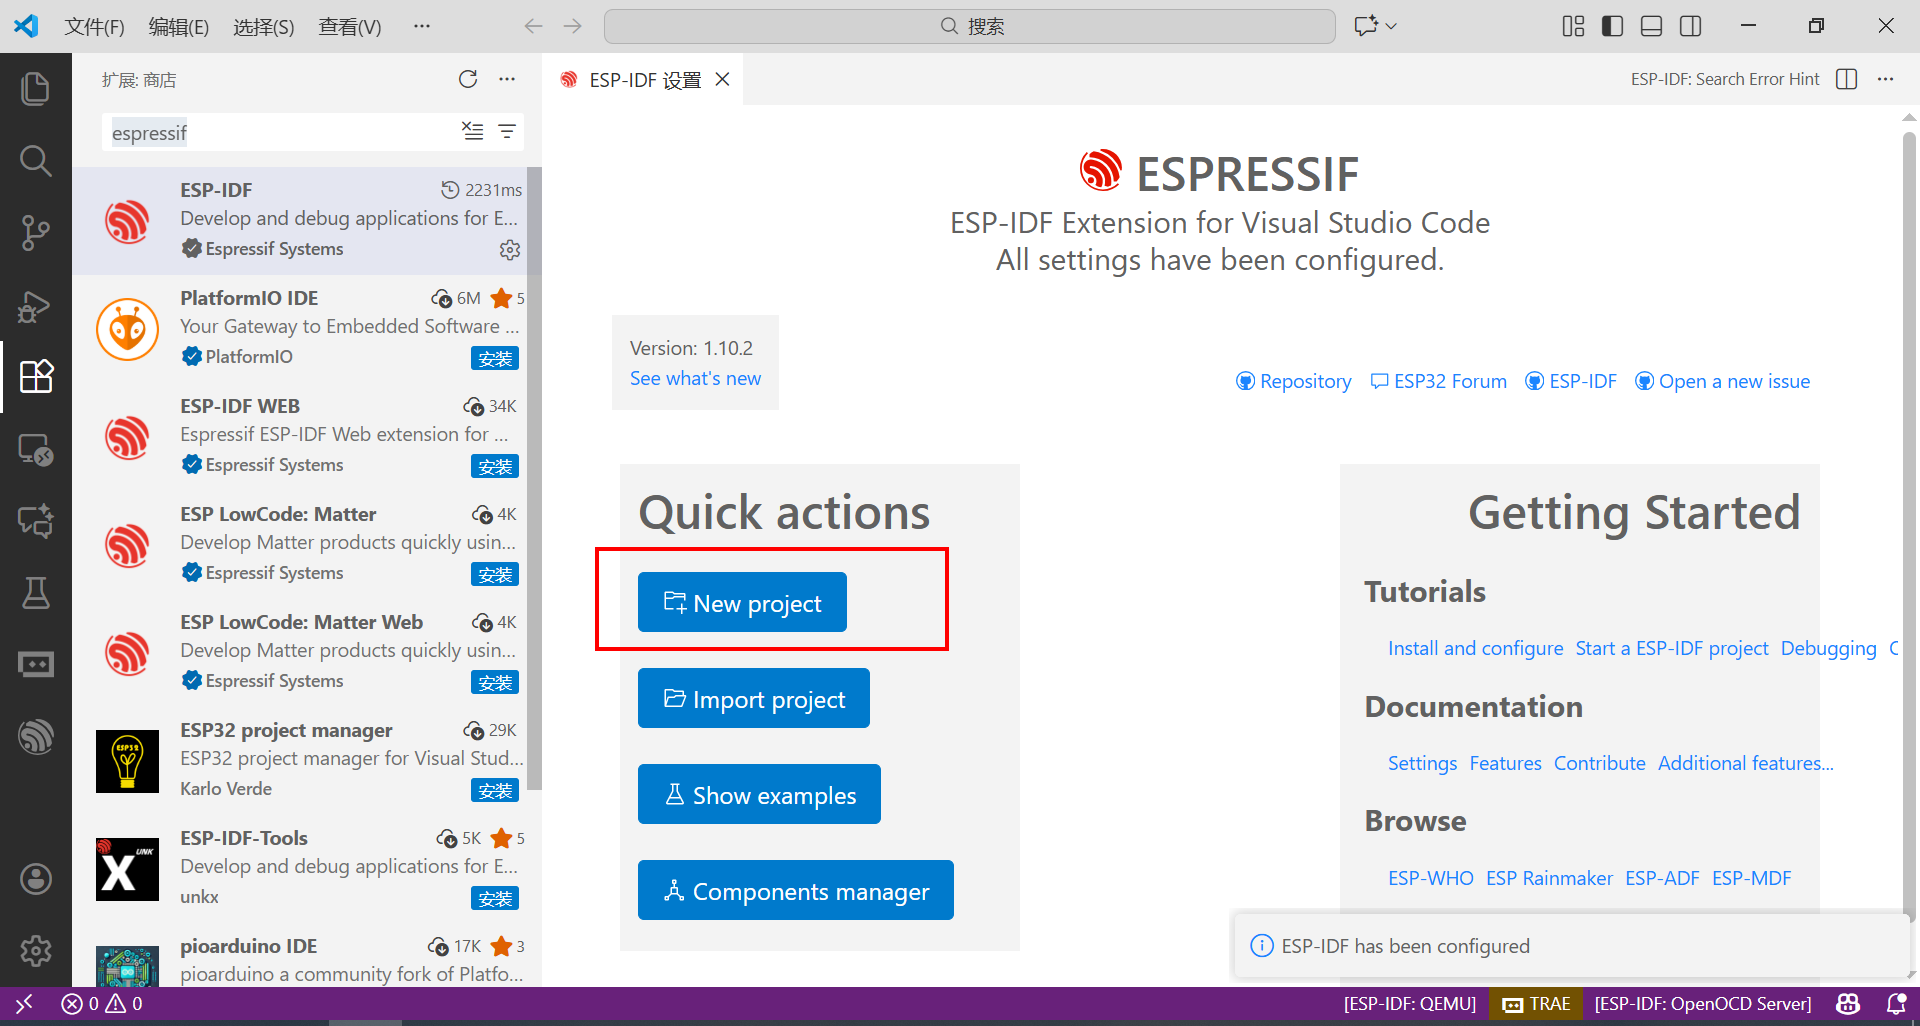Image resolution: width=1920 pixels, height=1026 pixels.
Task: Click the Import project button
Action: click(x=754, y=698)
